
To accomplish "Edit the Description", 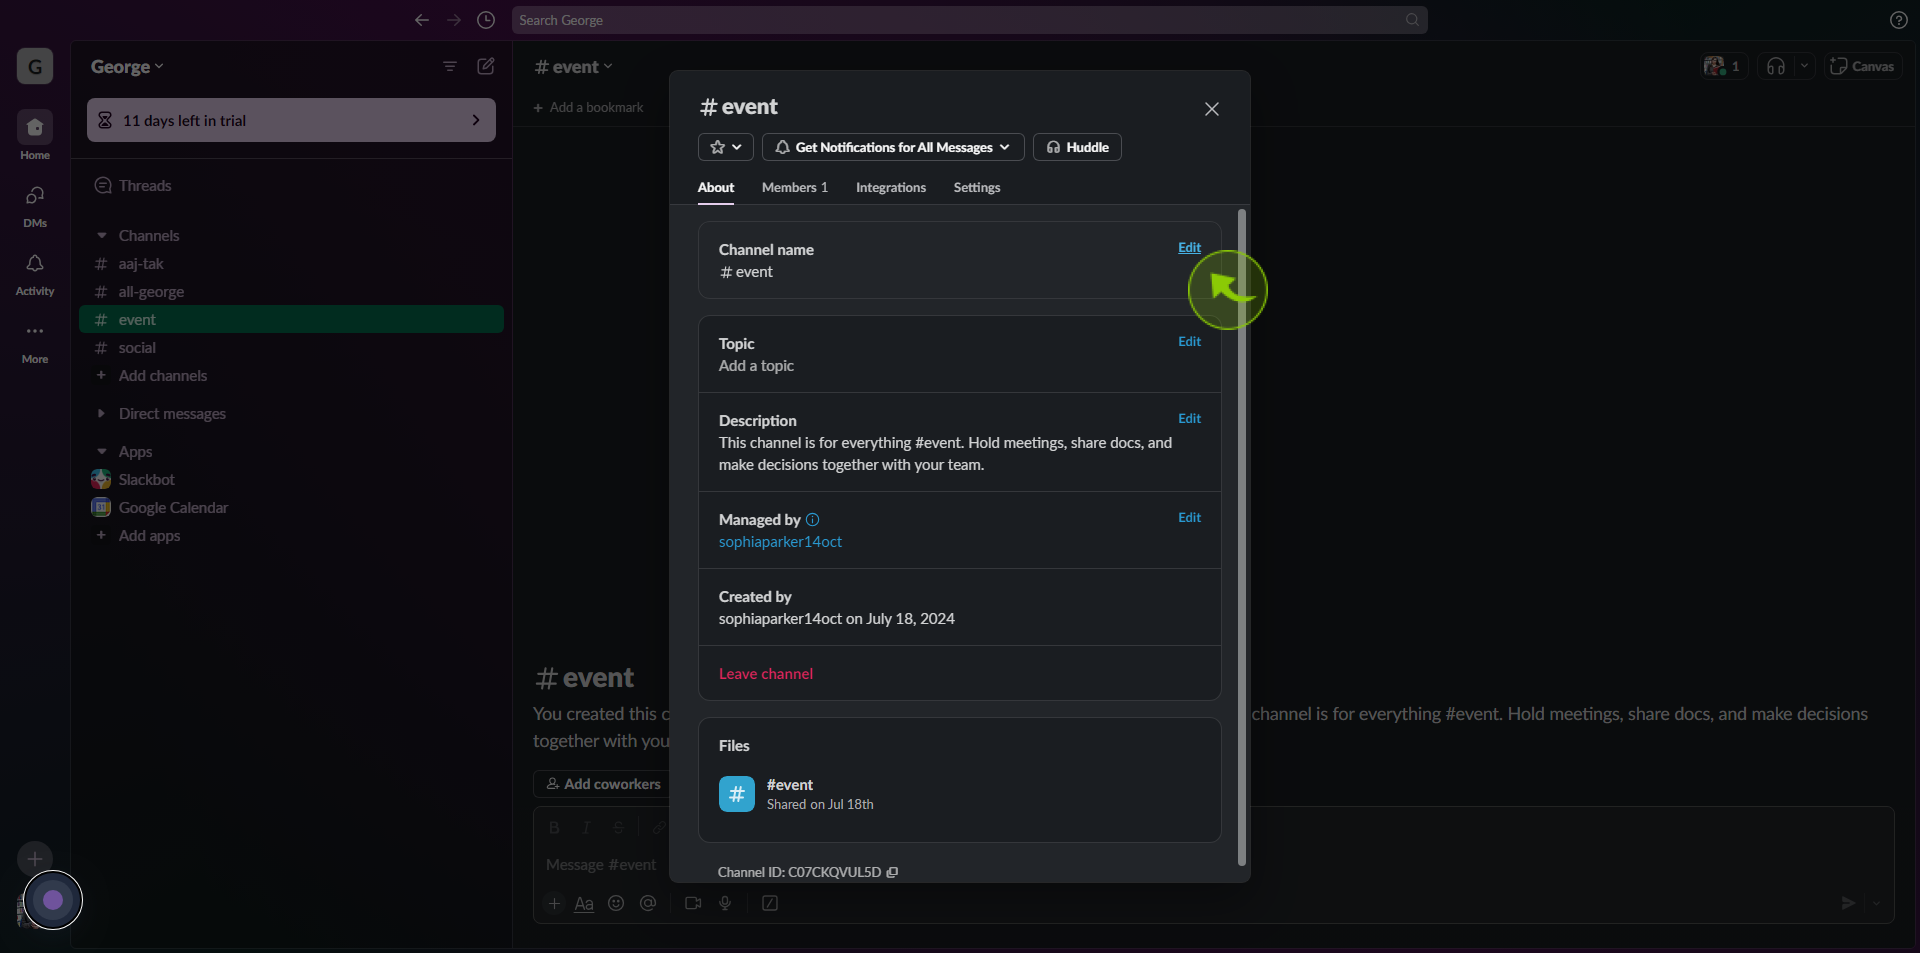I will 1189,419.
